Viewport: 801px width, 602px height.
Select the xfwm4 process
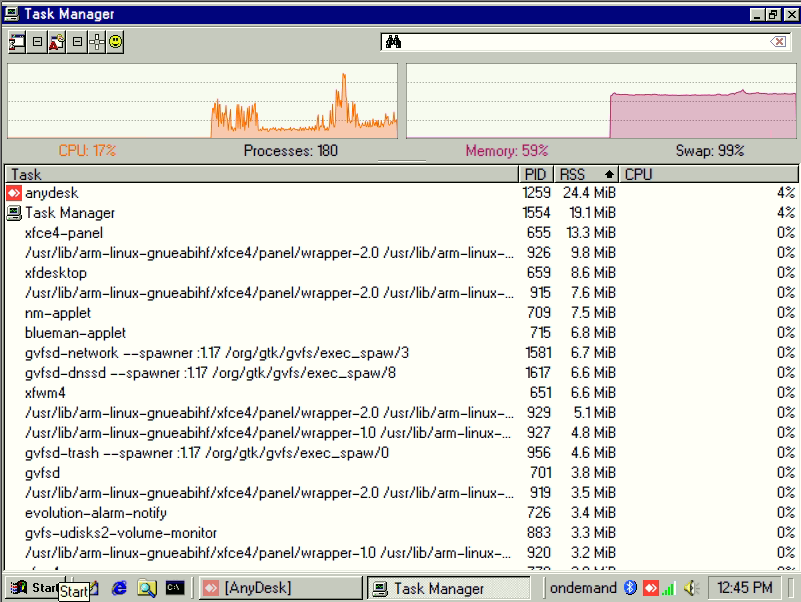tap(402, 393)
